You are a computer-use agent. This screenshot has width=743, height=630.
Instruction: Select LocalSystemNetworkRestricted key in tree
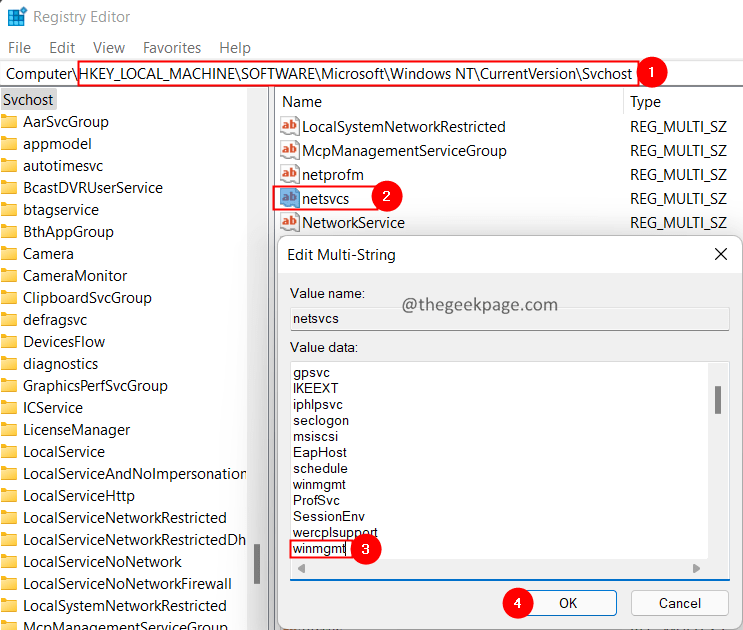[x=125, y=606]
